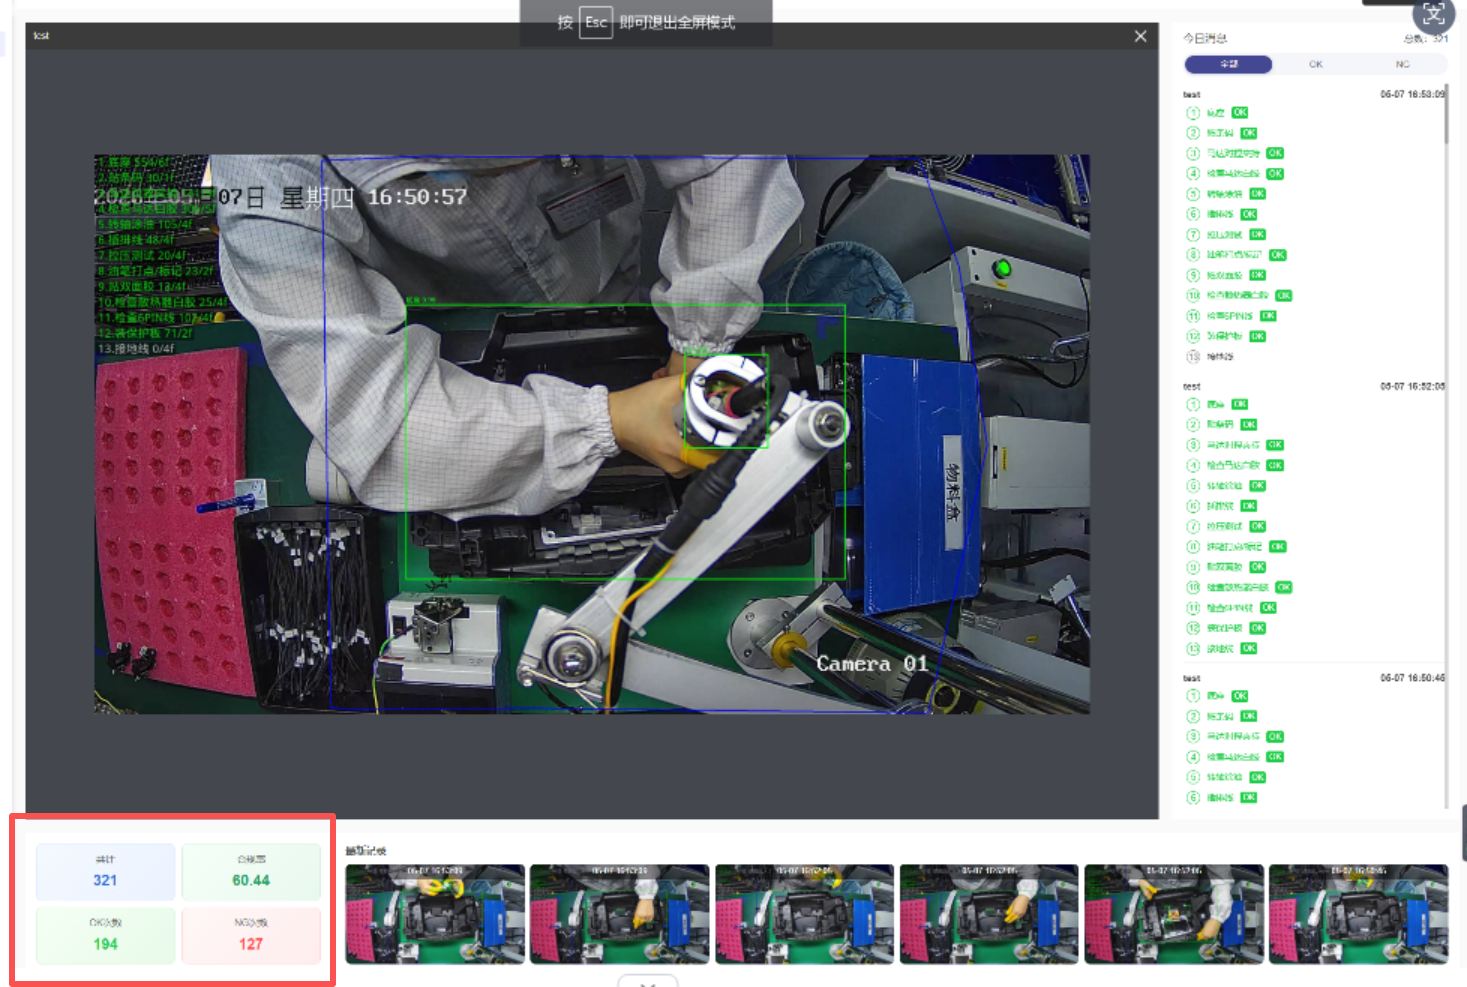This screenshot has height=987, width=1467.
Task: Click the pass rate 60.44 card
Action: (x=251, y=872)
